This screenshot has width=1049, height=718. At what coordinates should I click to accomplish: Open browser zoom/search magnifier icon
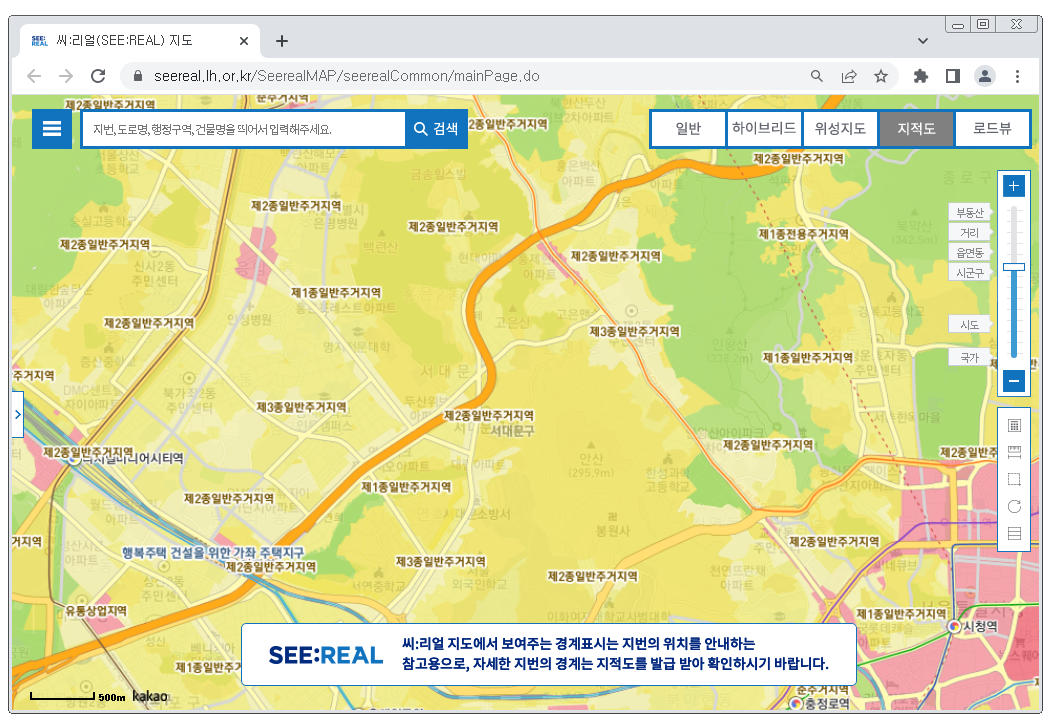tap(817, 76)
